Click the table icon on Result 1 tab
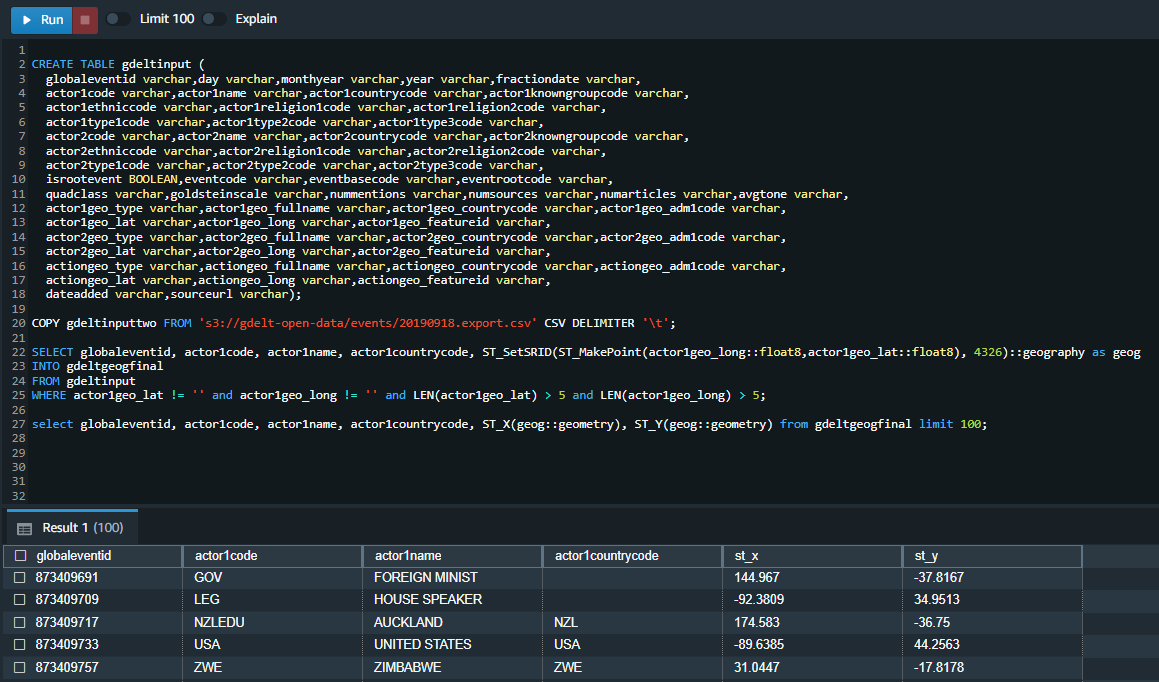1159x682 pixels. 25,527
